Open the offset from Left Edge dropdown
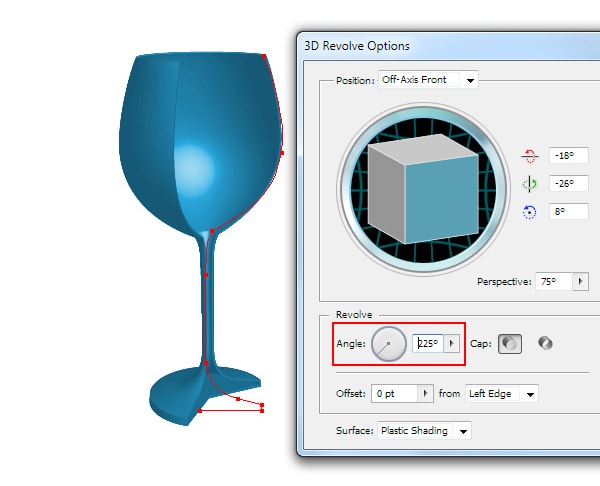600x486 pixels. coord(502,394)
